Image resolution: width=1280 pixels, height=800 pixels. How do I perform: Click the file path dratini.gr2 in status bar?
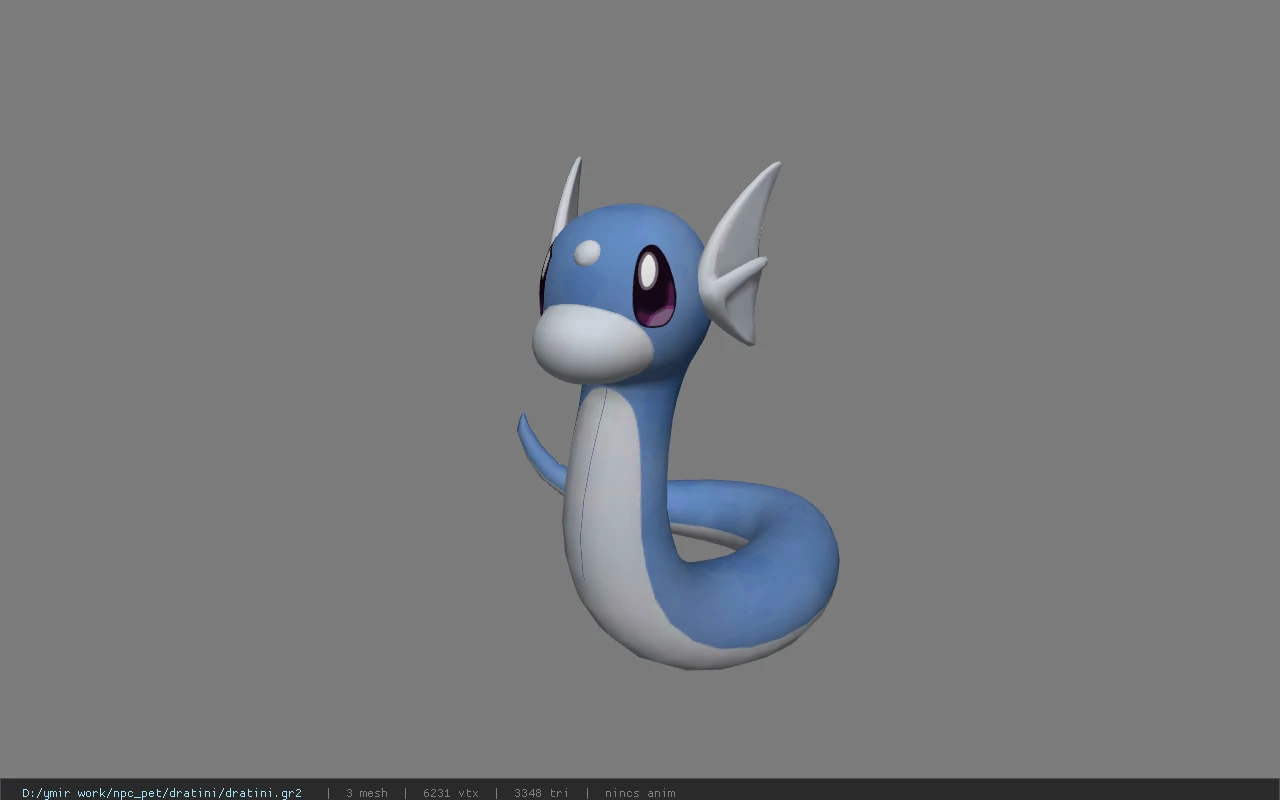tap(162, 793)
